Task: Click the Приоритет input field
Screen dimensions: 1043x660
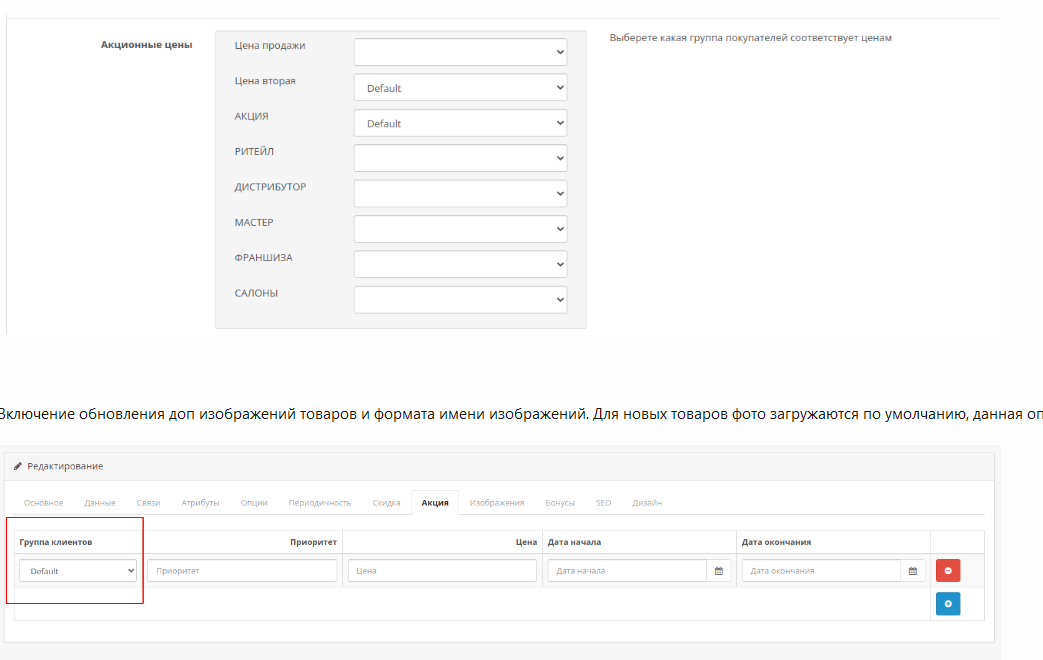Action: pyautogui.click(x=242, y=571)
